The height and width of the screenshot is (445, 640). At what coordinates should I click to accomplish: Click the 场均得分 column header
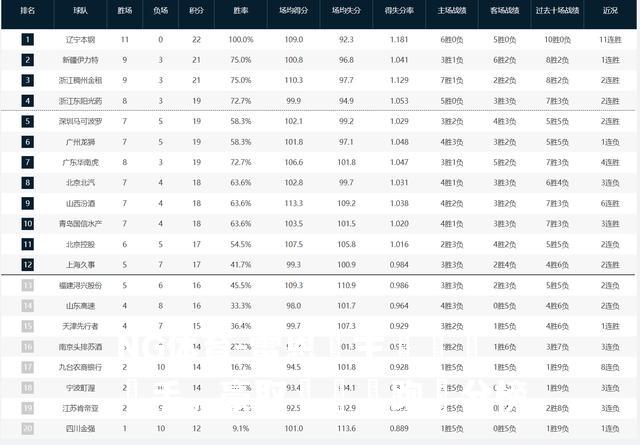(x=293, y=11)
